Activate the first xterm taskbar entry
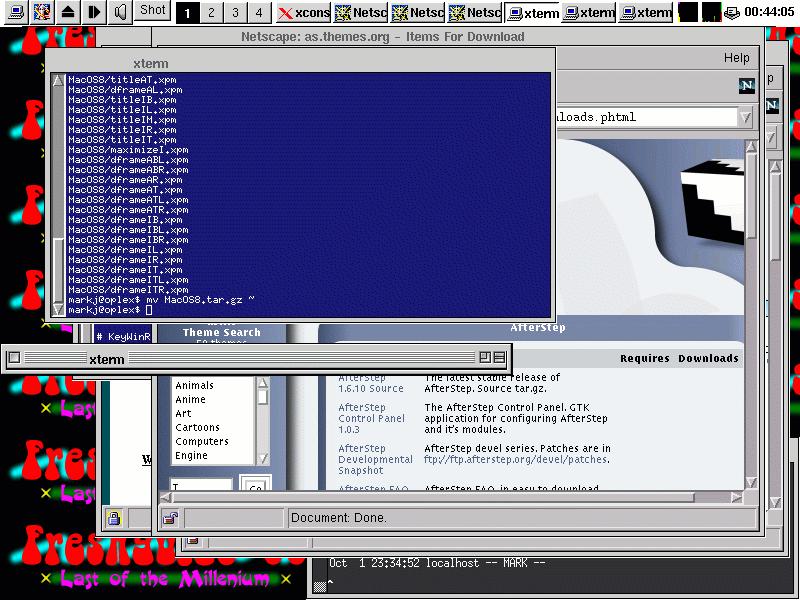Image resolution: width=800 pixels, height=600 pixels. [532, 13]
